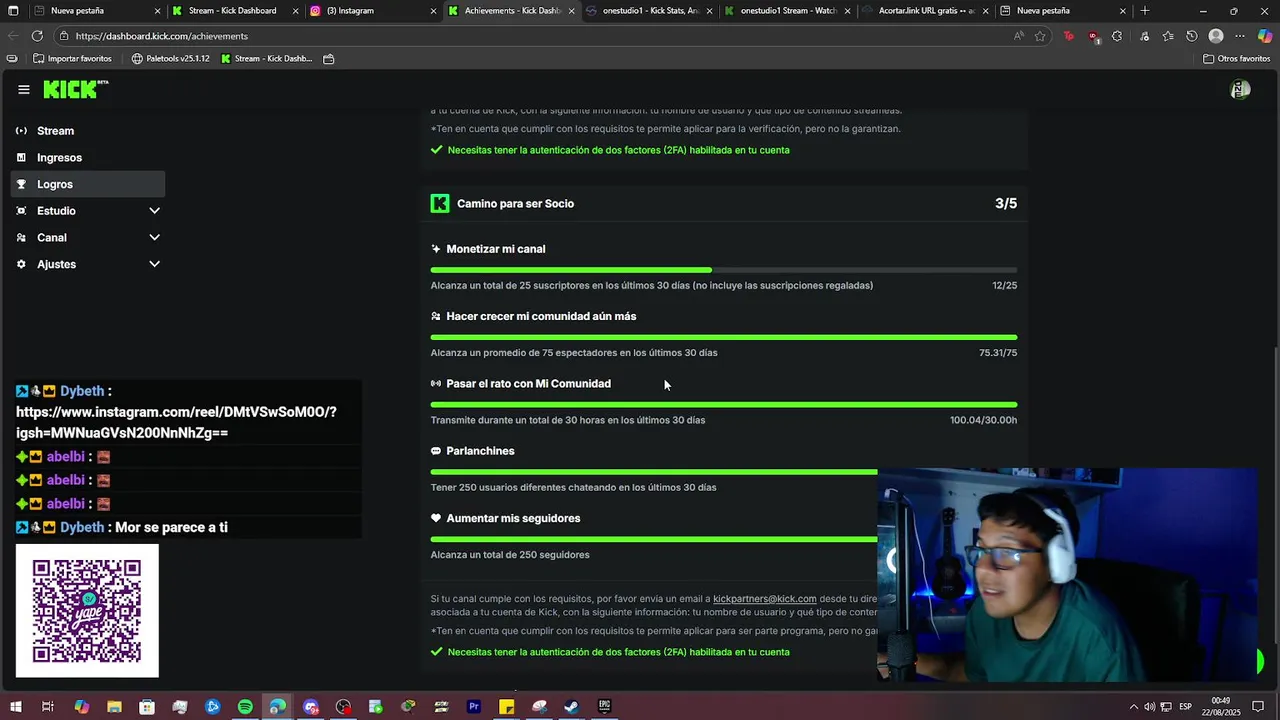The image size is (1280, 720).
Task: Open the Stream - Kick Dashboard bookmark
Action: 266,59
